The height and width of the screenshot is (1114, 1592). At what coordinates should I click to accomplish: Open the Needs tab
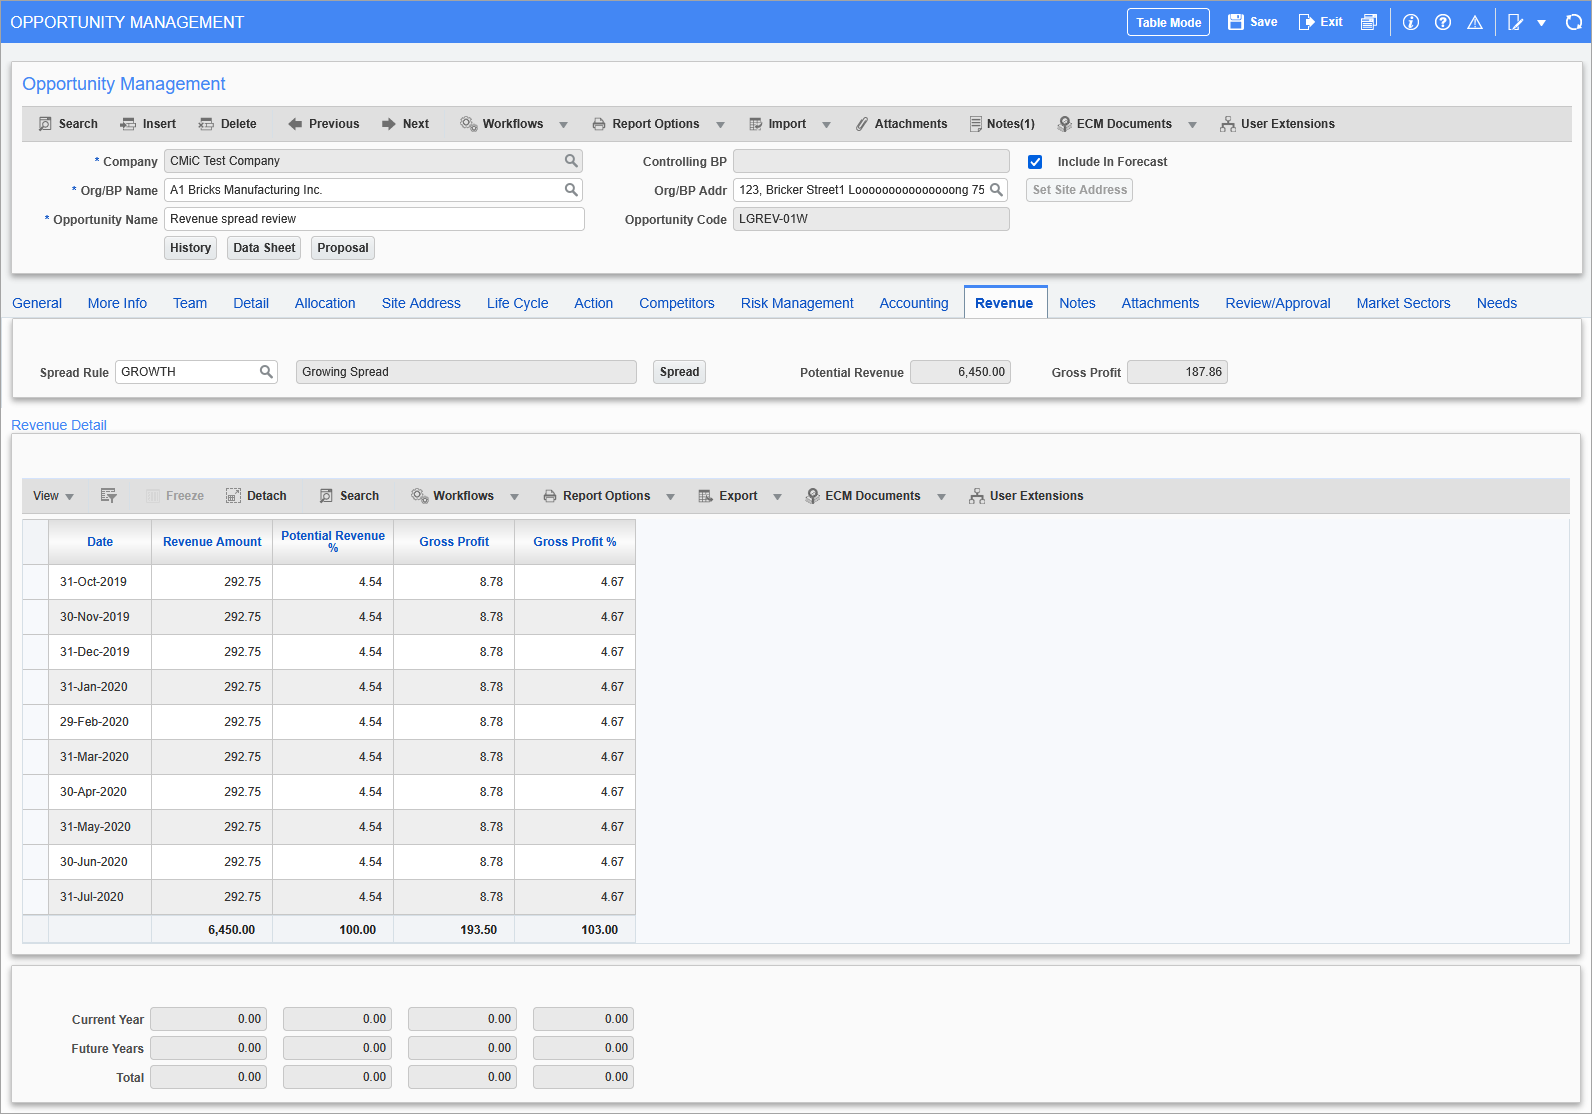tap(1497, 303)
